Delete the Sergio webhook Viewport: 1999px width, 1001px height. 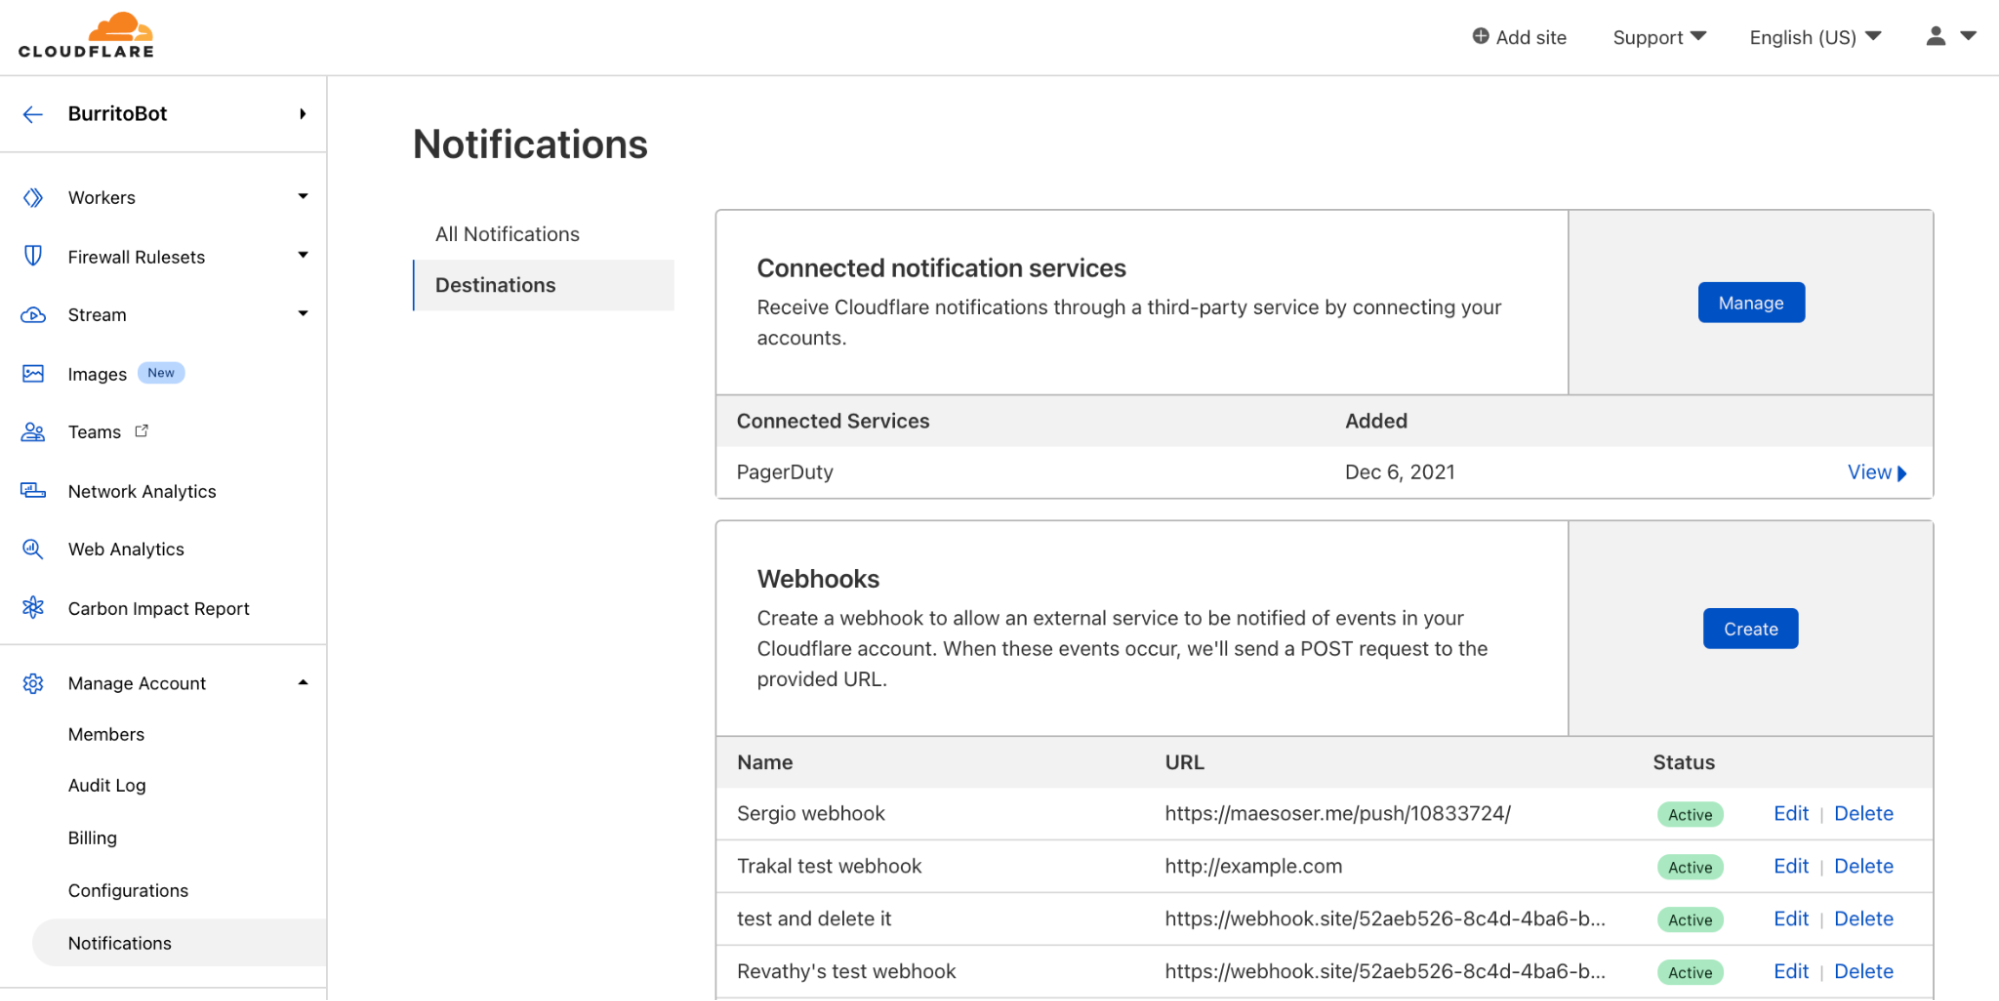coord(1863,813)
